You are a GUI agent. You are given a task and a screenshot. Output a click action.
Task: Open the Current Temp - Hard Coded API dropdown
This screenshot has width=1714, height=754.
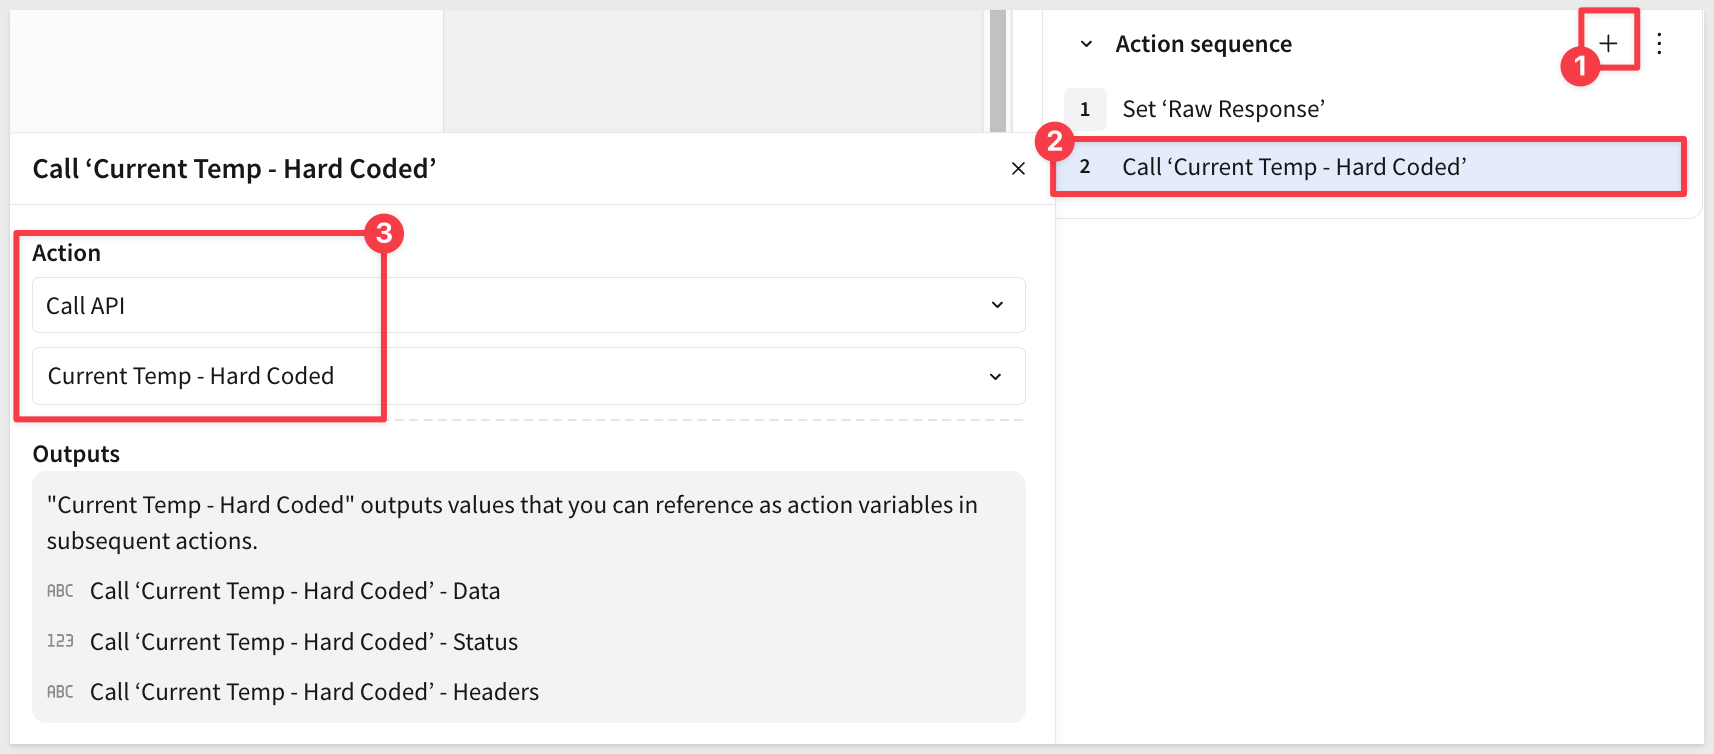528,376
